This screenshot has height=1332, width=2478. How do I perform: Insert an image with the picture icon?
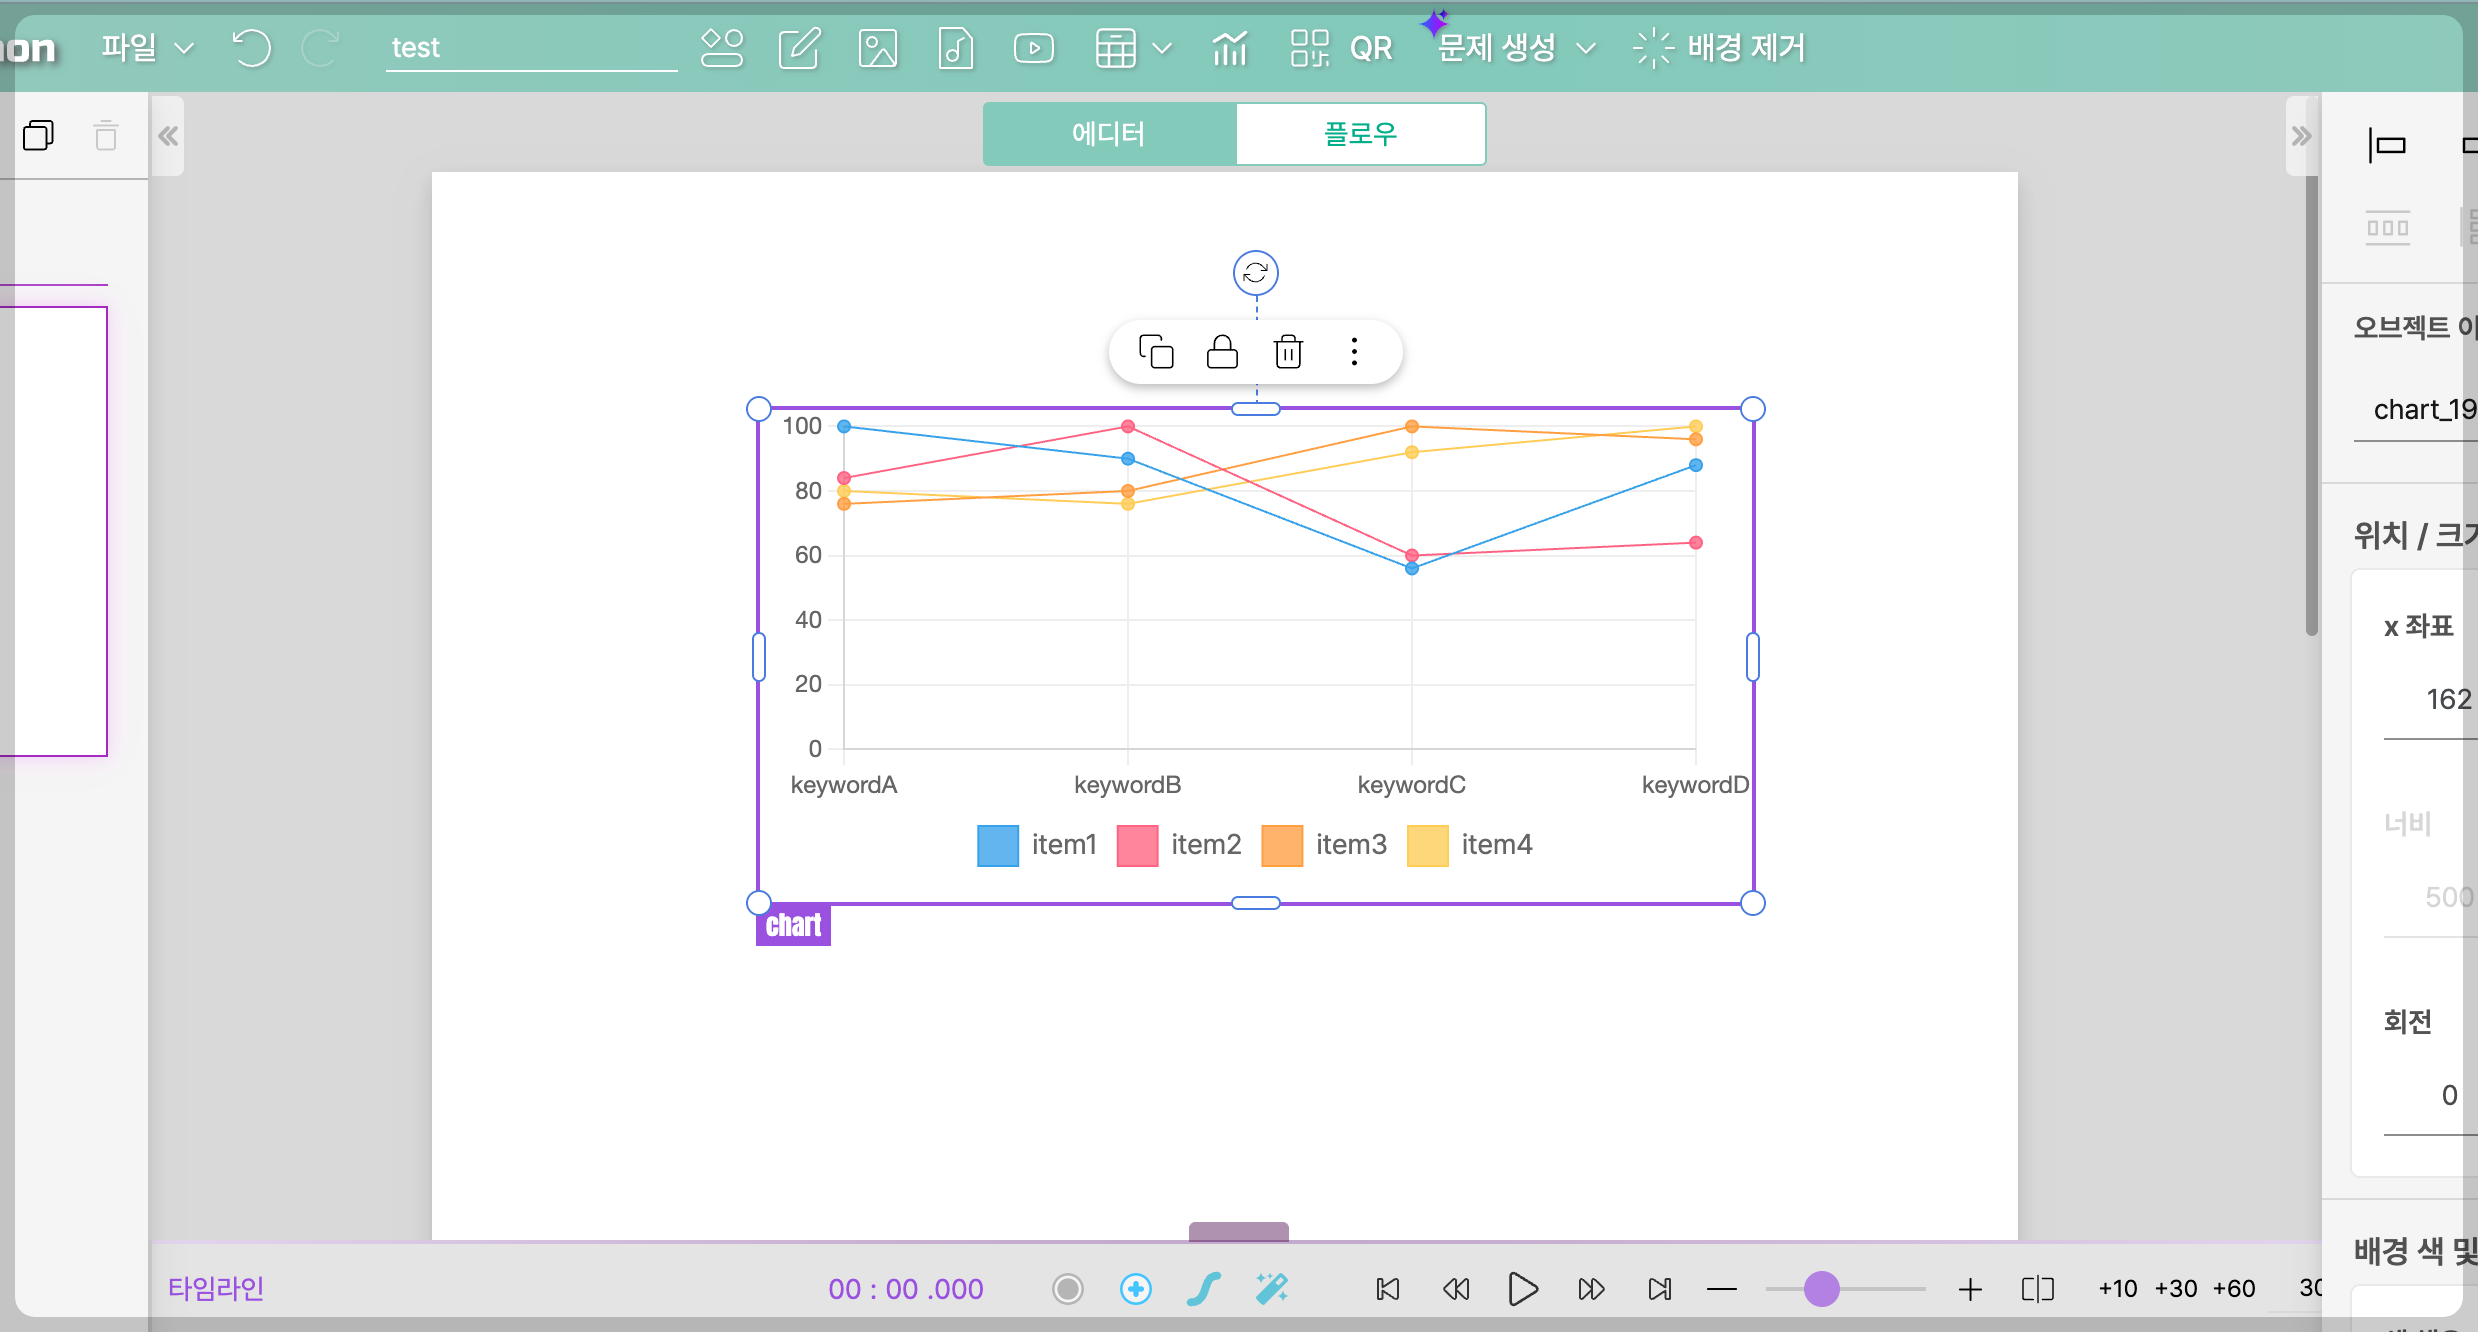pyautogui.click(x=877, y=48)
